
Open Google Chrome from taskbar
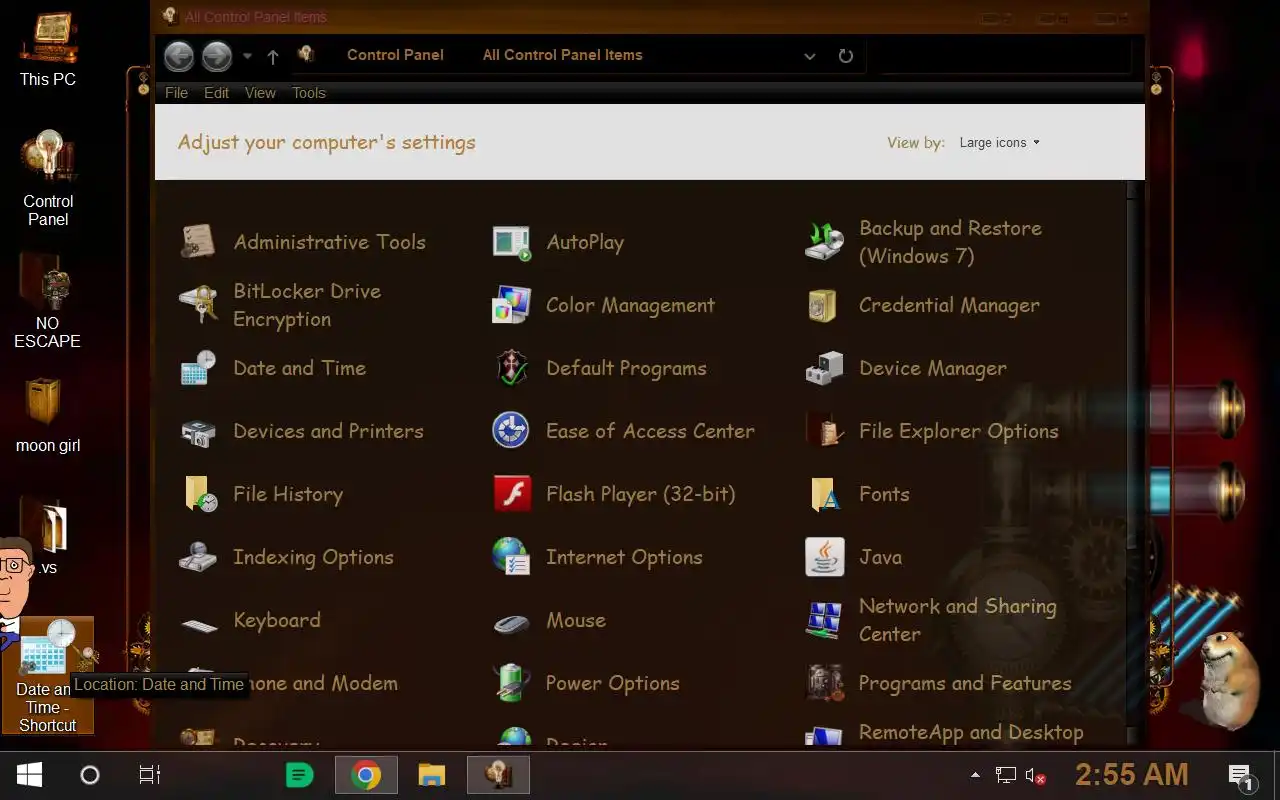click(x=366, y=775)
